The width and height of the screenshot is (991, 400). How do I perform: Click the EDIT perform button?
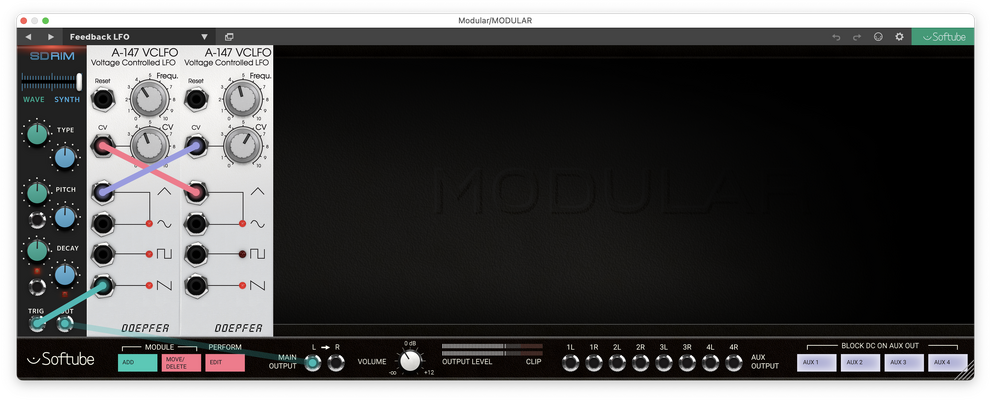(224, 363)
